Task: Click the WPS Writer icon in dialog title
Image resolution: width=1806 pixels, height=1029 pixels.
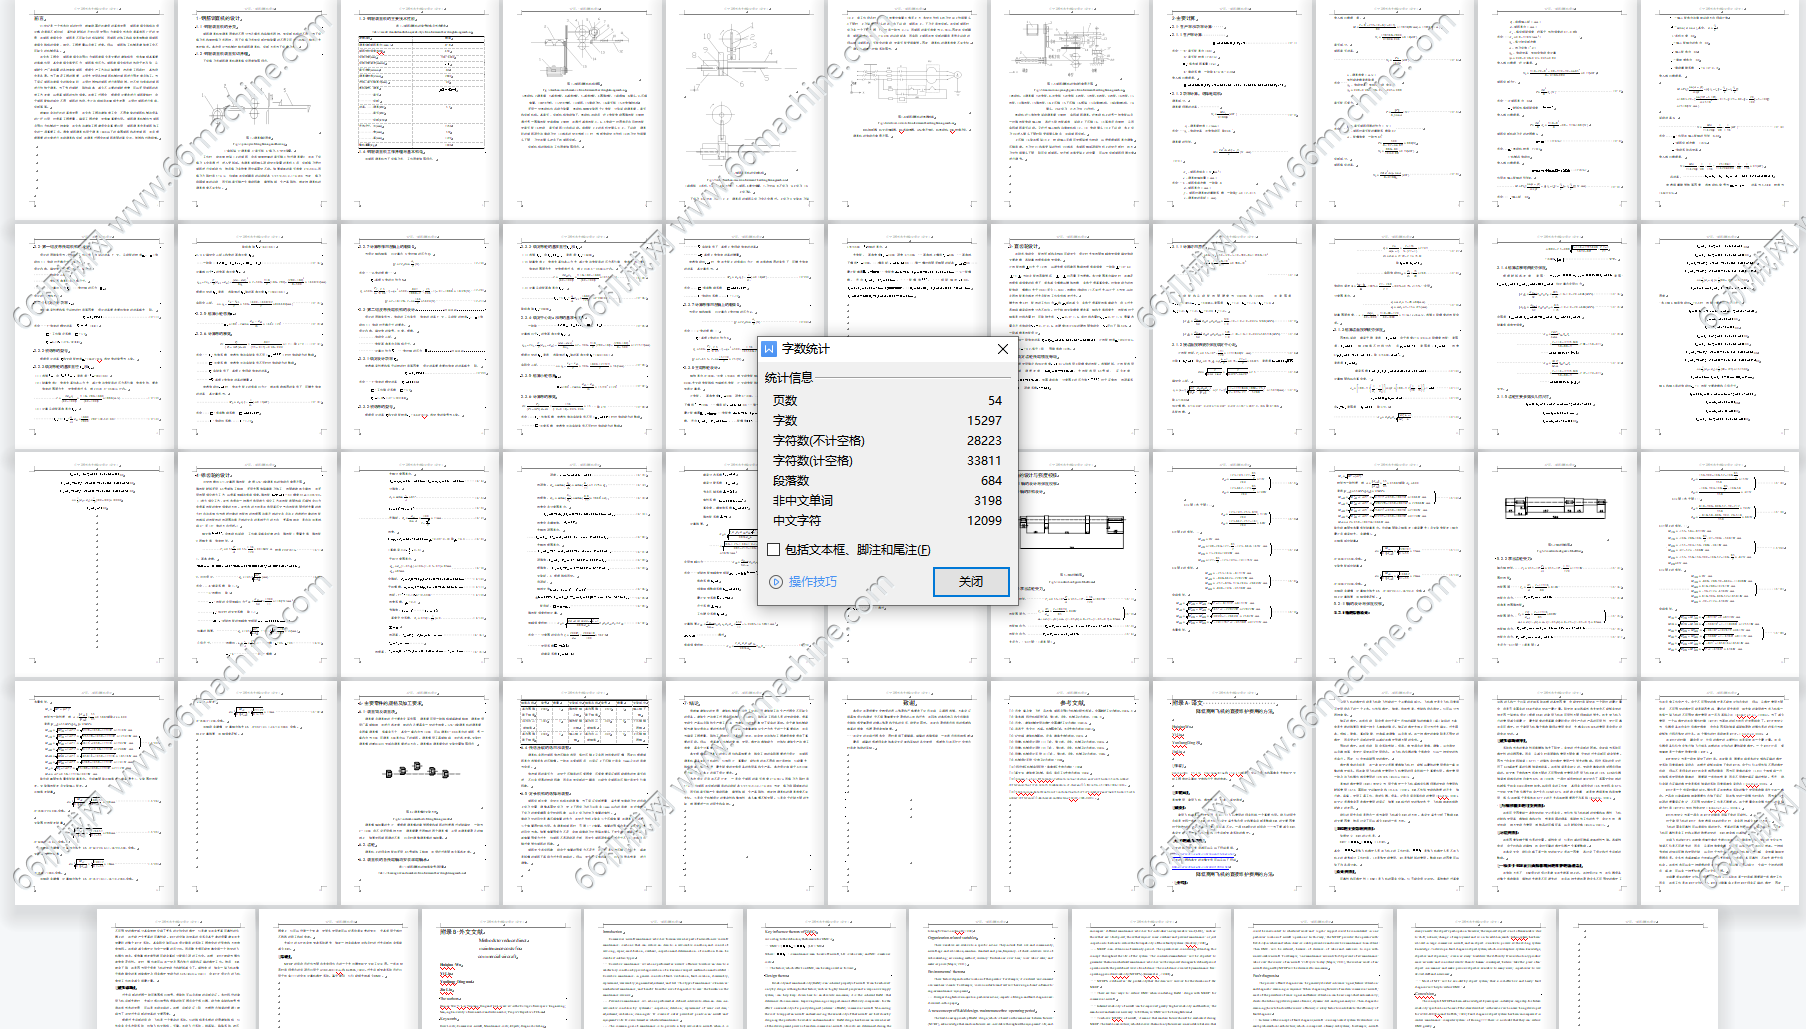Action: click(x=769, y=349)
